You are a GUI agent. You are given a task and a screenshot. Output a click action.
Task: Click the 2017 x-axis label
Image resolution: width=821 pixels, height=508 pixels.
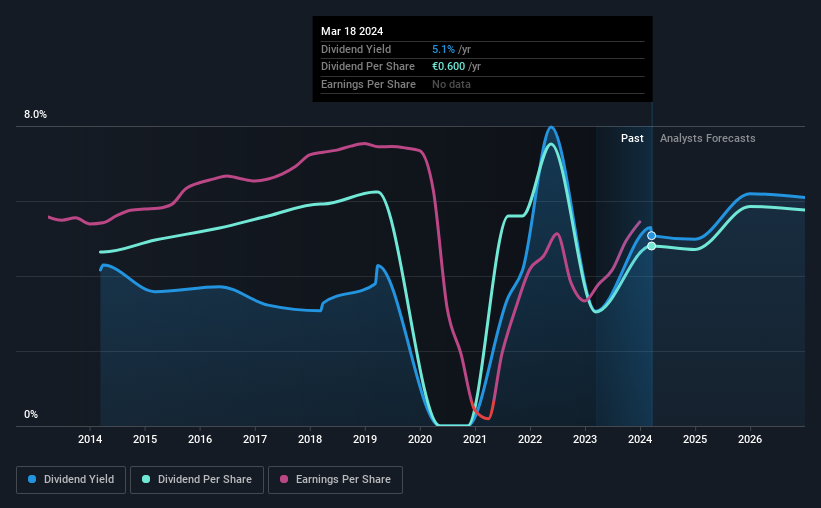point(255,439)
